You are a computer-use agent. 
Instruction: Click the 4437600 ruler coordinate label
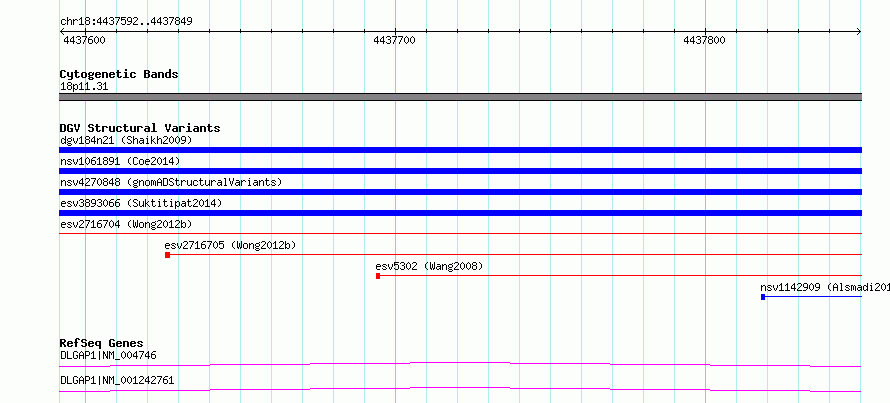coord(84,40)
